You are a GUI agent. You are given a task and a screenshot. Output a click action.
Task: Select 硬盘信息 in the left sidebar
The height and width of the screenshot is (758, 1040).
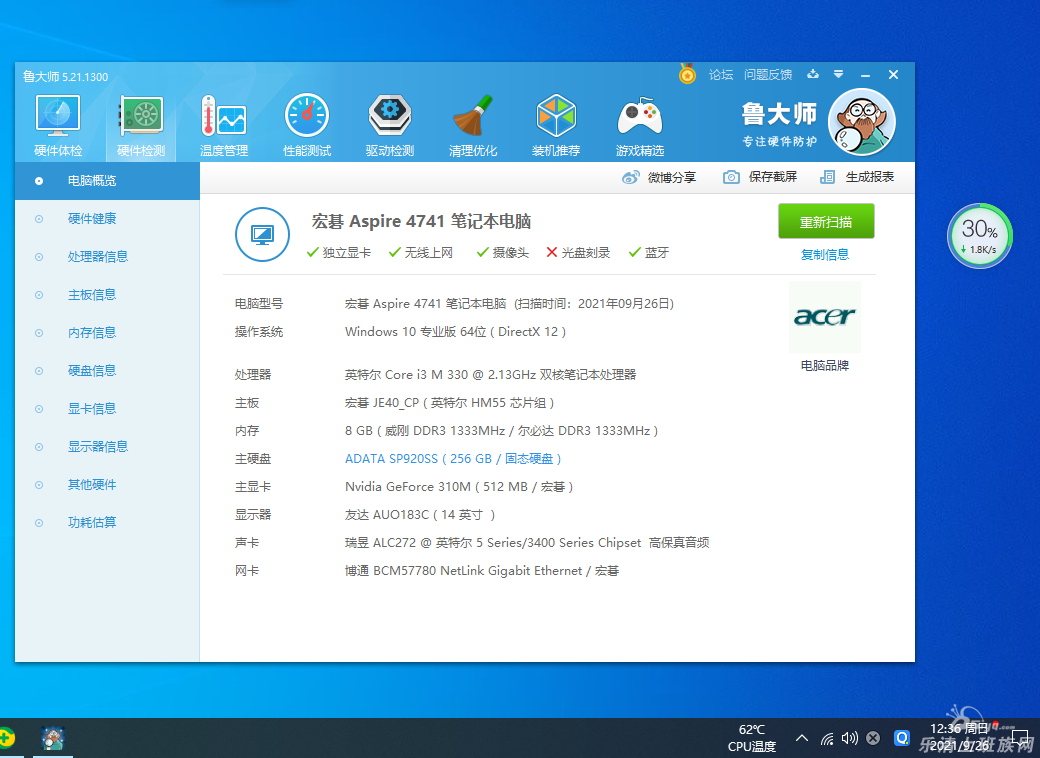91,371
